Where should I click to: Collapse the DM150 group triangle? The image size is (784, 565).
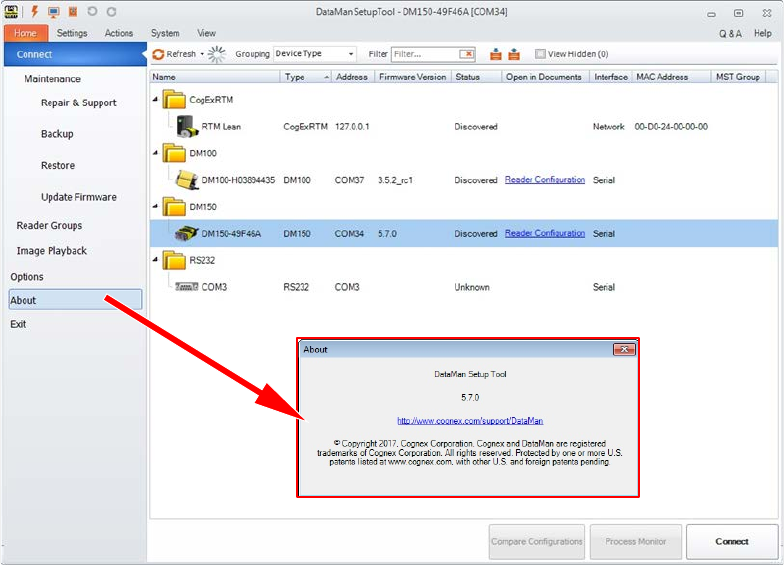pos(155,206)
